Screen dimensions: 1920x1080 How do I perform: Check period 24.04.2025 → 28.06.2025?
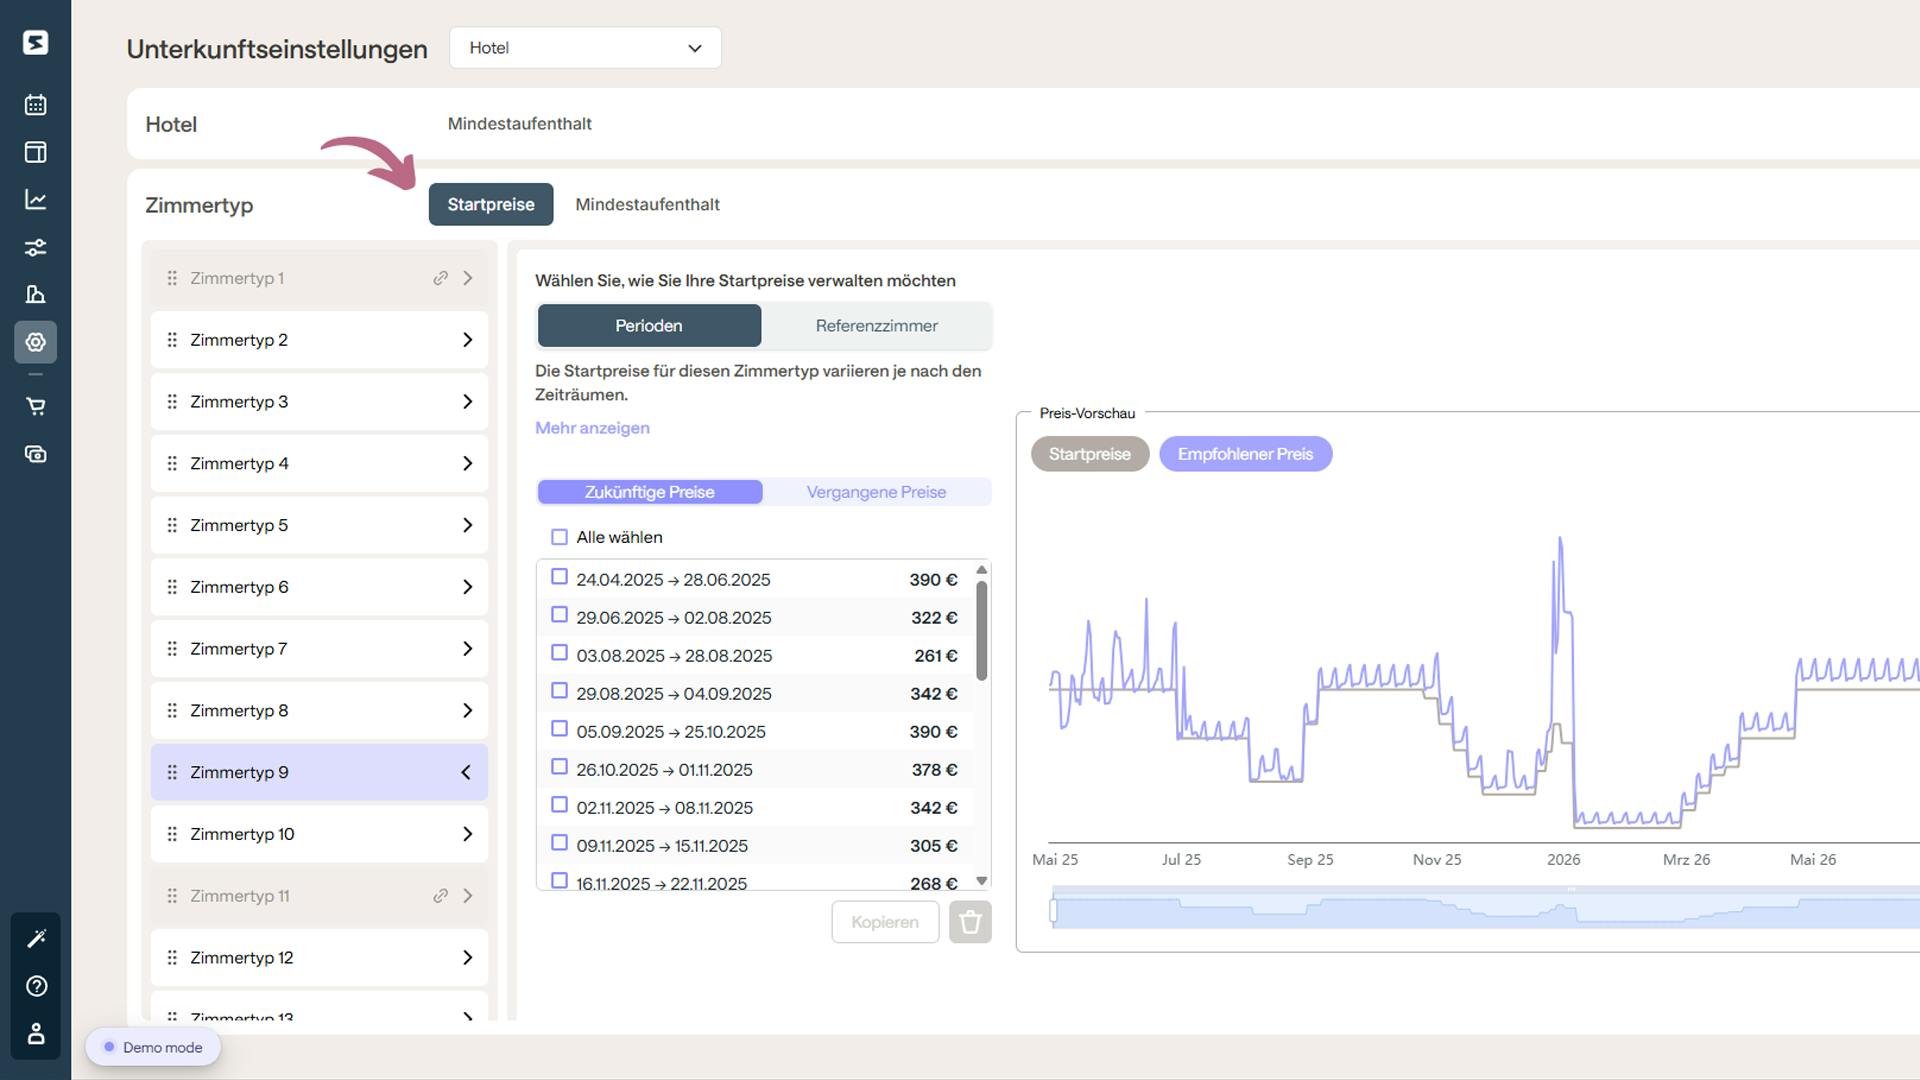click(x=559, y=577)
